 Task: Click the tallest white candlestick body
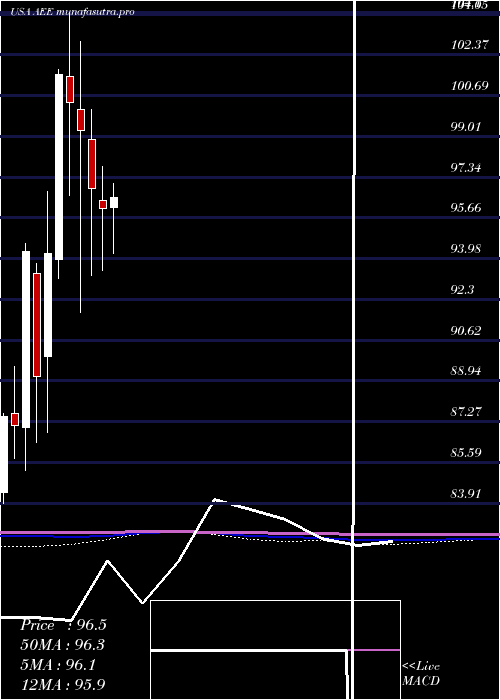pos(59,167)
